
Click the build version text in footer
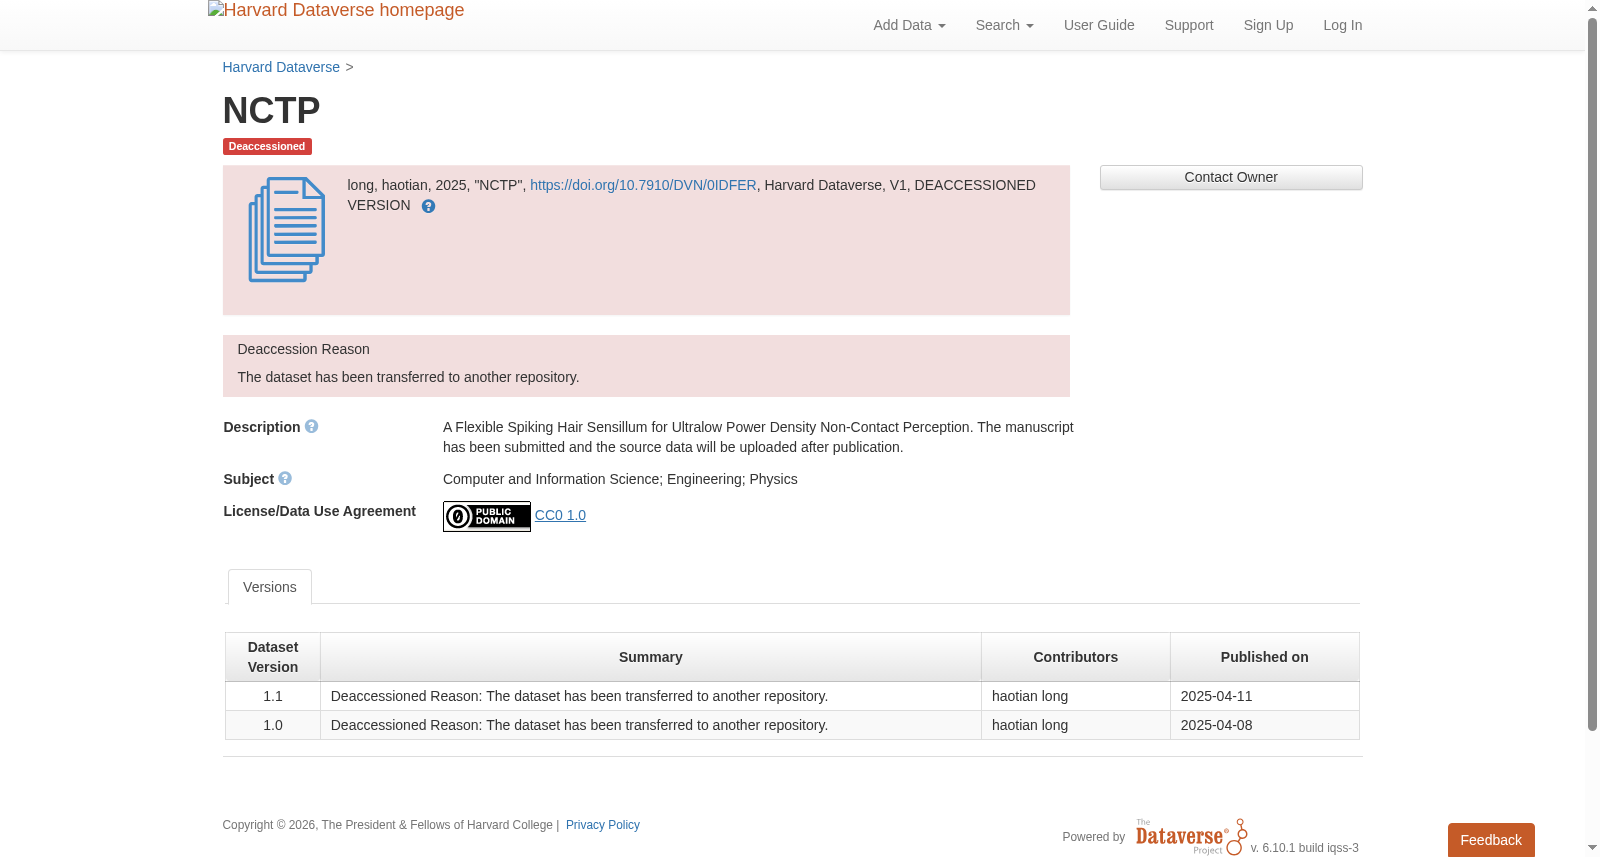(x=1304, y=848)
